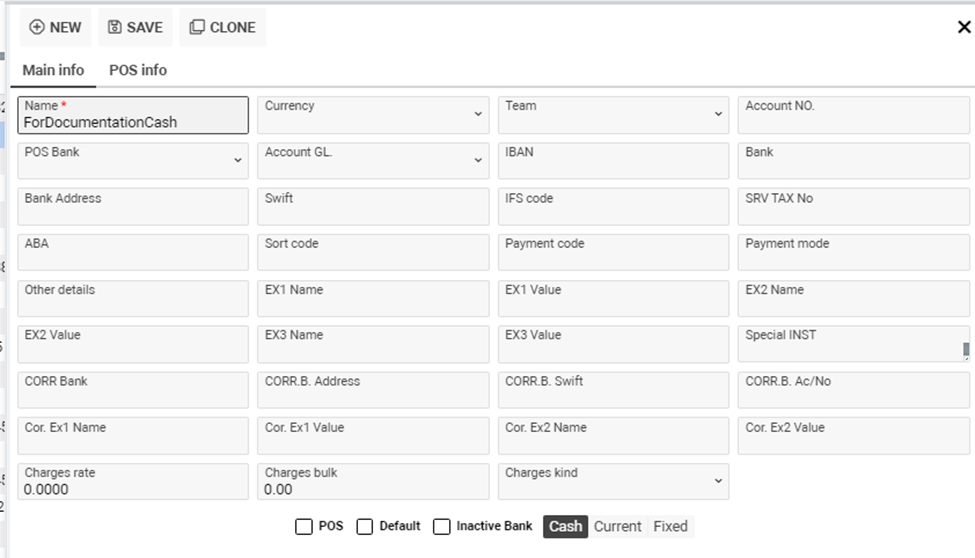Screen dimensions: 975x558
Task: Expand the Team dropdown
Action: [x=613, y=115]
